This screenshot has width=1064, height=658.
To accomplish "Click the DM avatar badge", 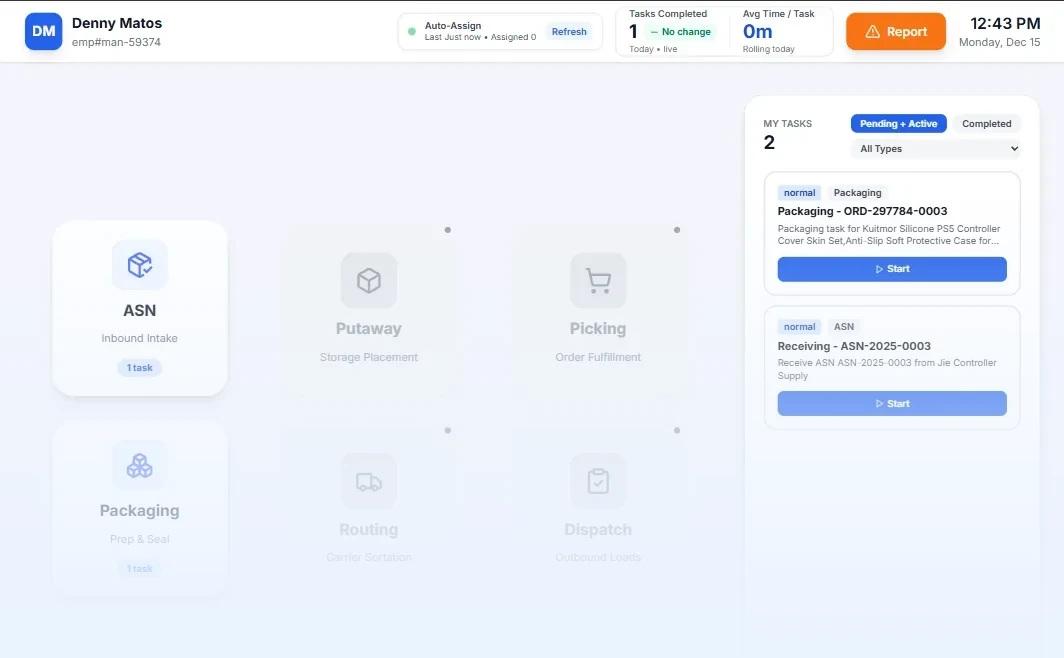I will click(42, 30).
